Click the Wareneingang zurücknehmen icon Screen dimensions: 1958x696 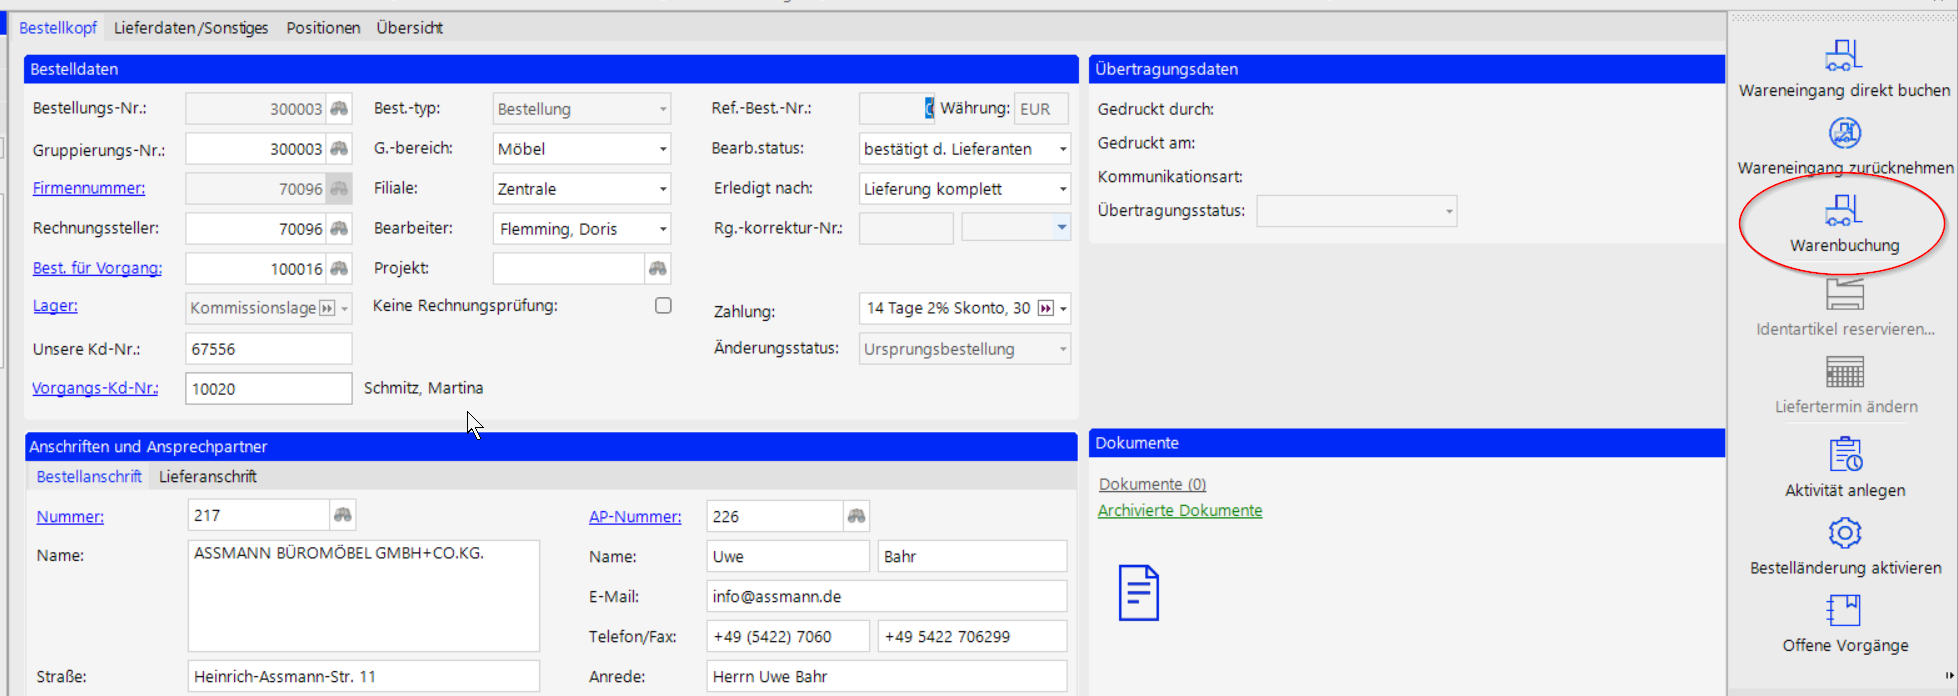(1844, 133)
